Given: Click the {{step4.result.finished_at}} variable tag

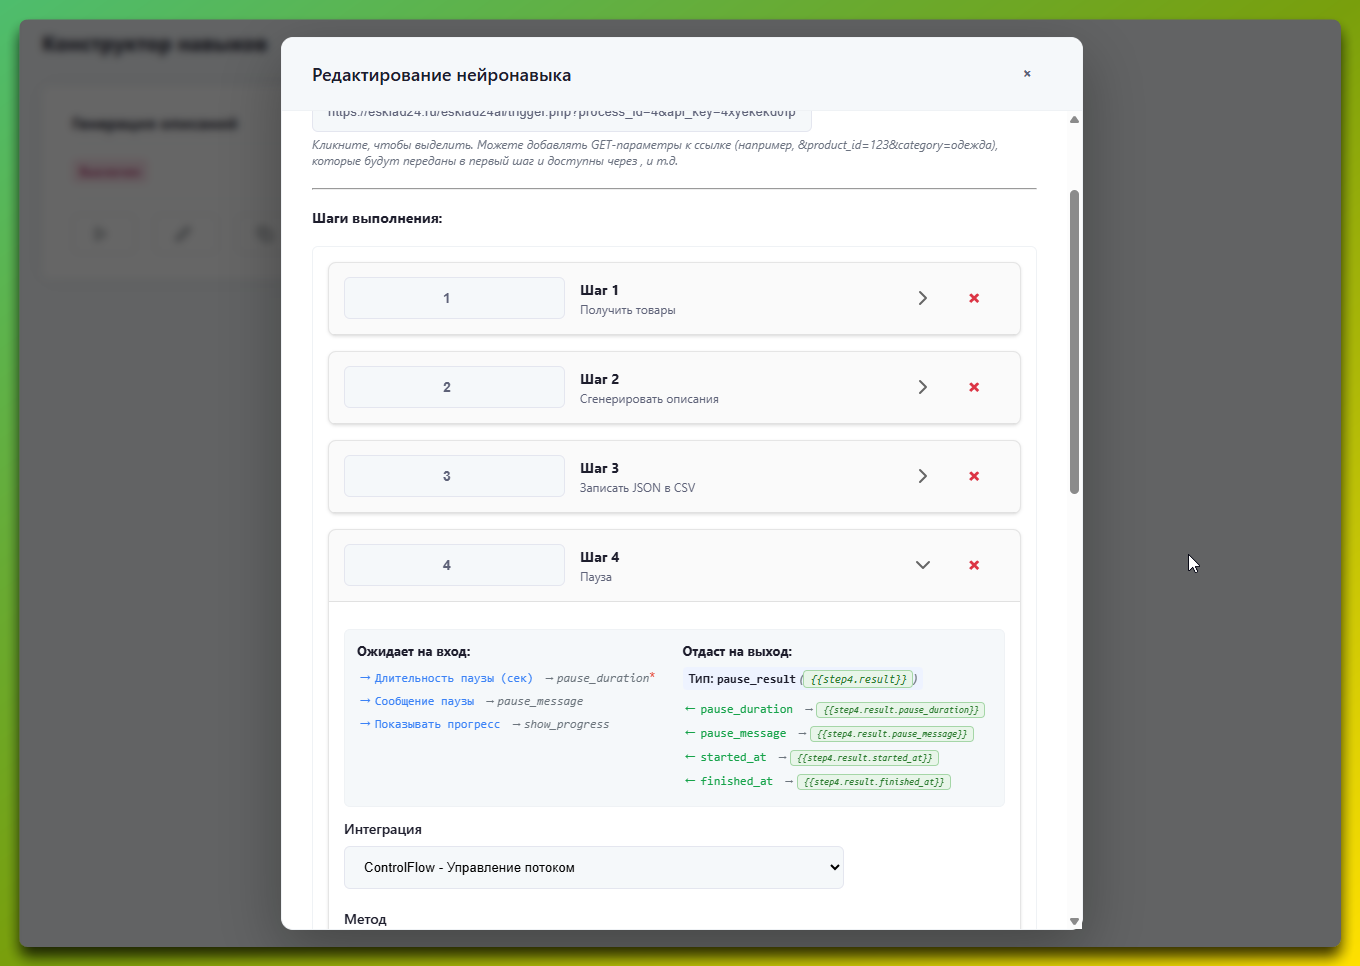Looking at the screenshot, I should click(x=874, y=782).
